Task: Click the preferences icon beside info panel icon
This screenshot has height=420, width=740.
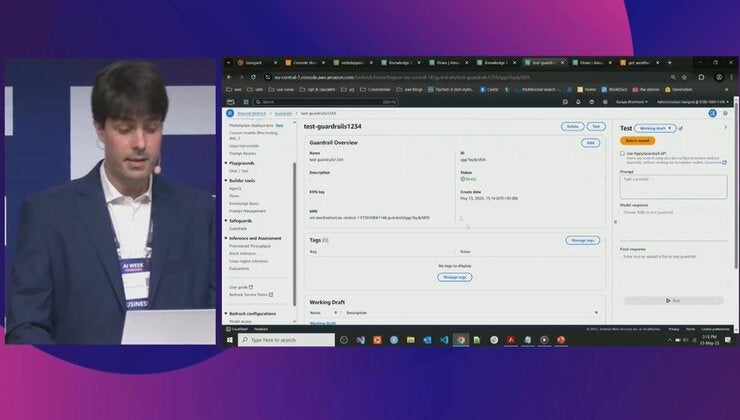Action: point(725,113)
